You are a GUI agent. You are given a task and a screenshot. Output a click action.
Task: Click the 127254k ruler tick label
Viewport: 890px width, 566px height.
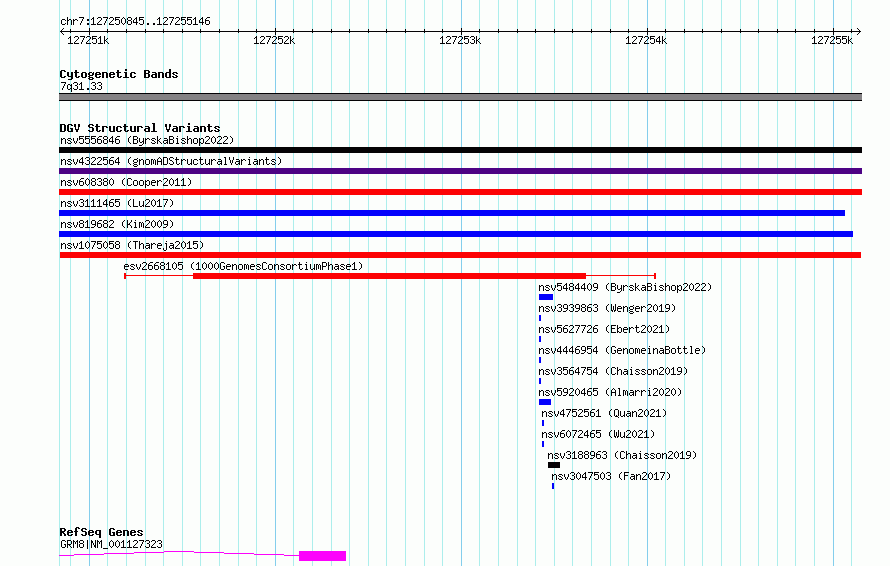pos(646,40)
